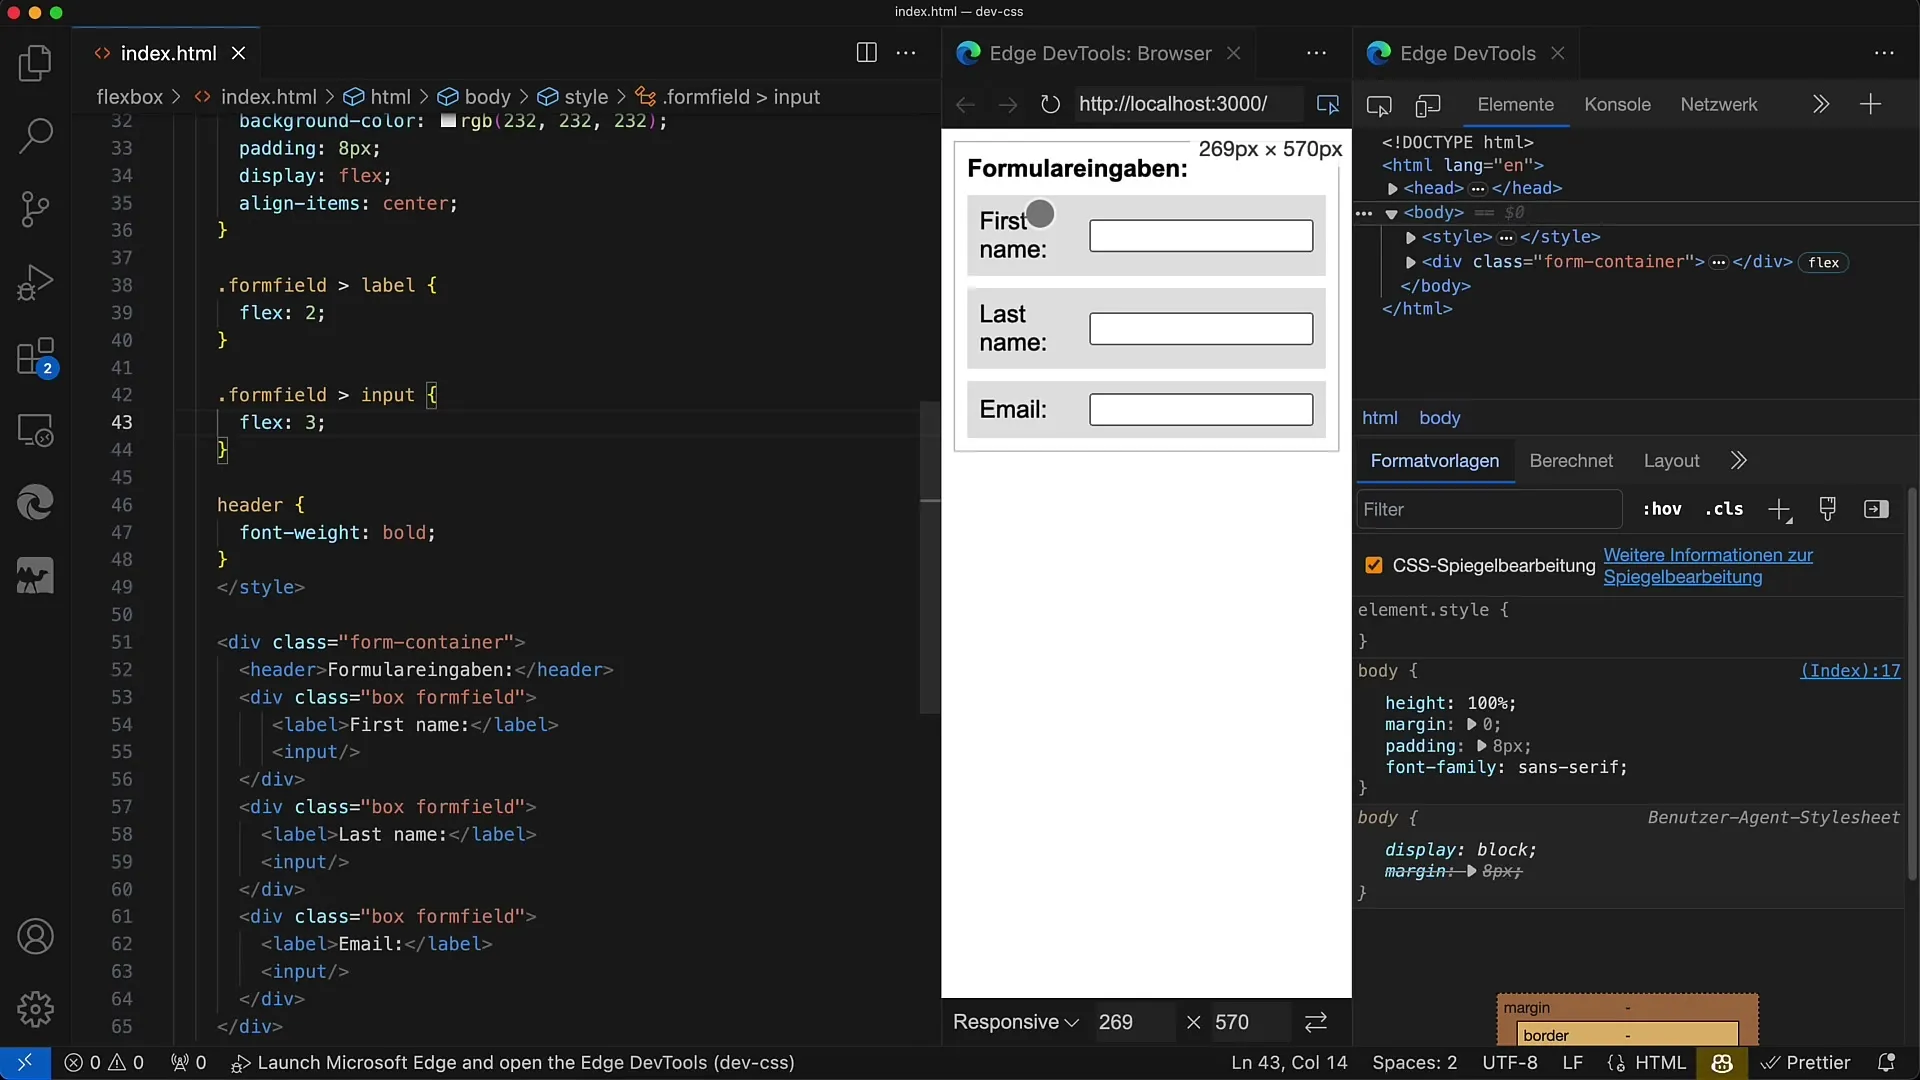
Task: Open Copilot status icon in status bar
Action: (1721, 1062)
